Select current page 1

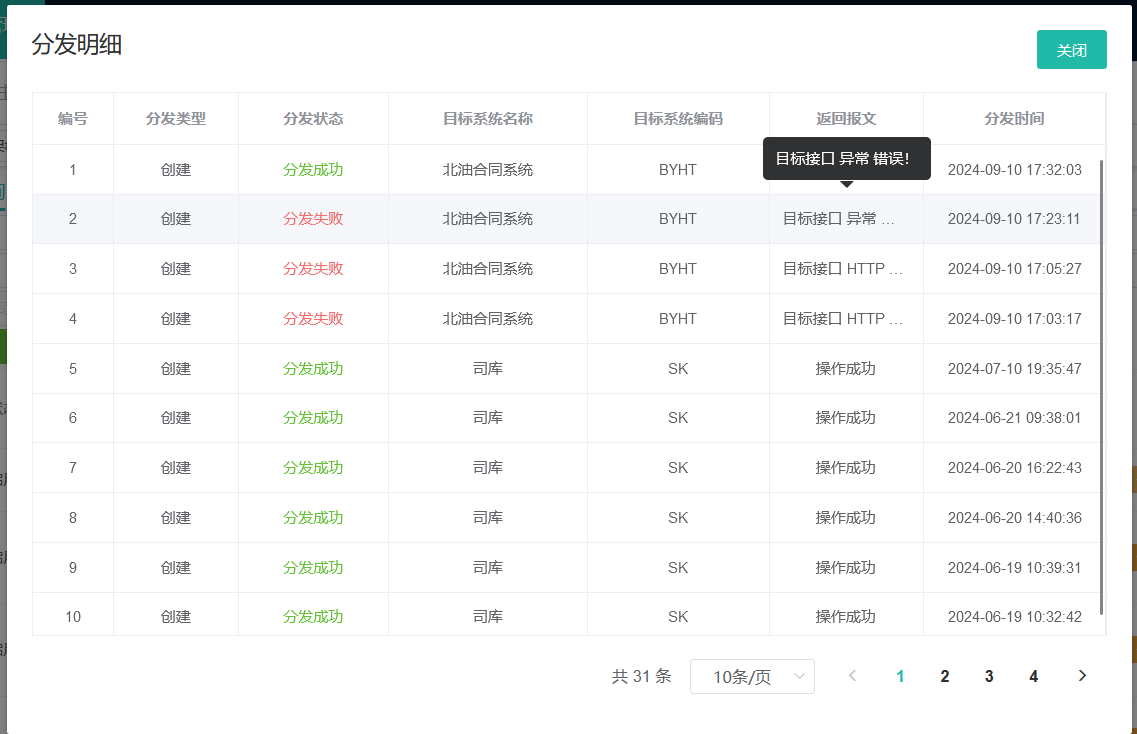900,677
